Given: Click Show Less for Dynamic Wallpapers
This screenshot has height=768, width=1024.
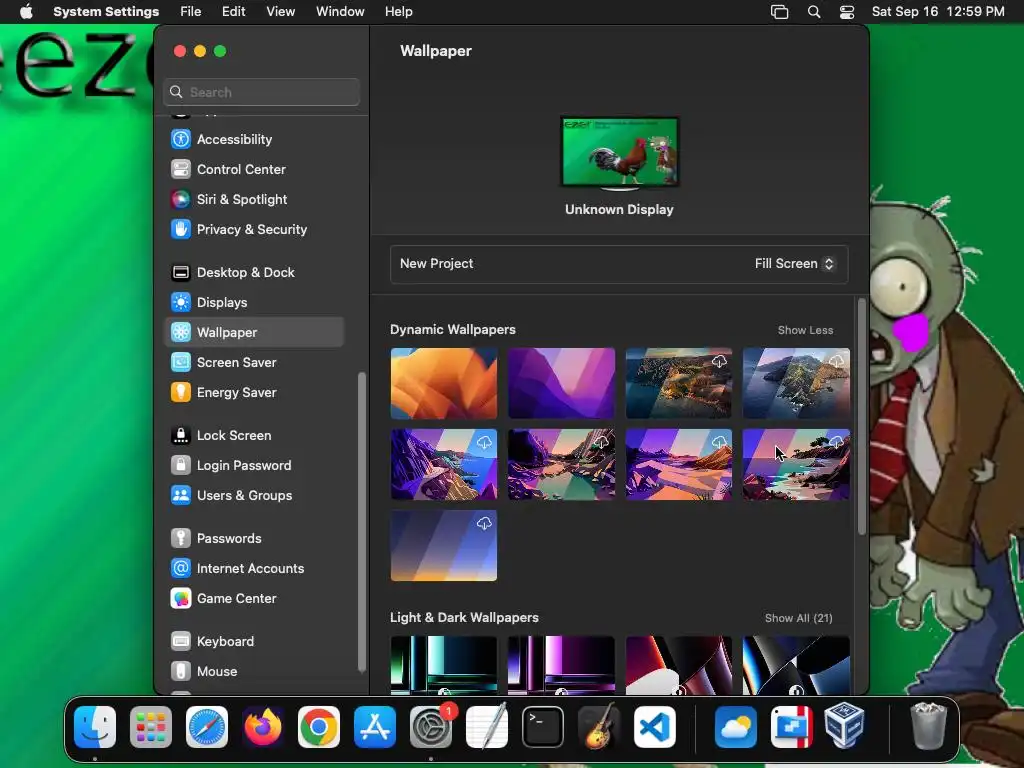Looking at the screenshot, I should [805, 330].
